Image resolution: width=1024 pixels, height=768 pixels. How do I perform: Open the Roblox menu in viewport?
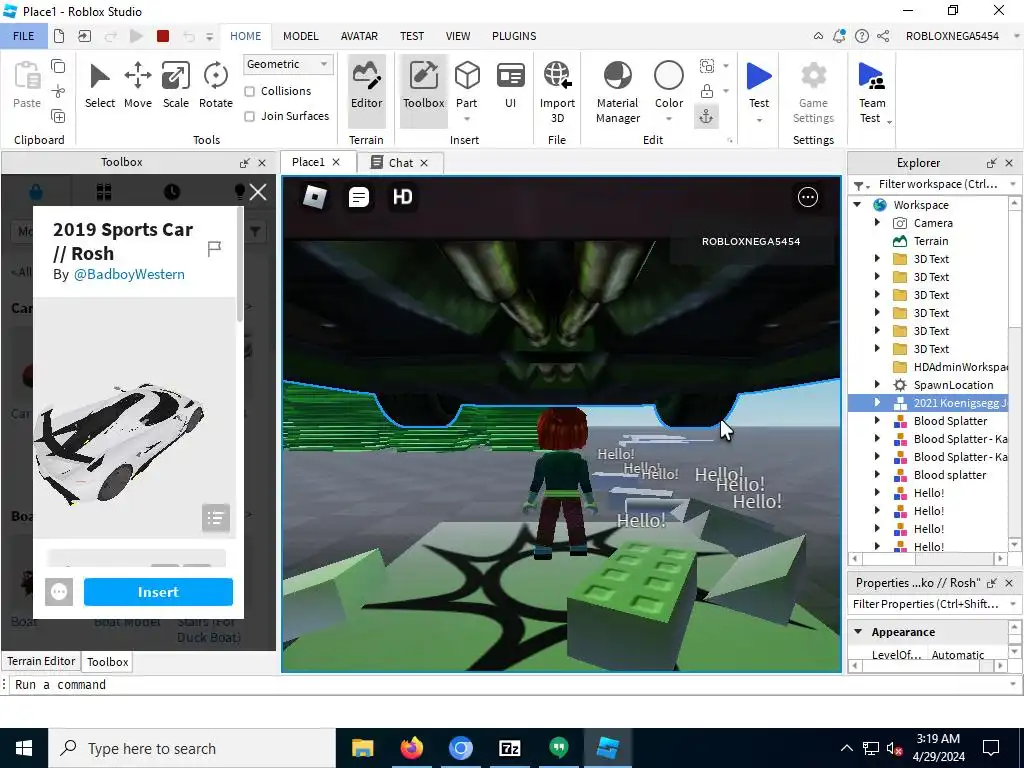(x=315, y=197)
